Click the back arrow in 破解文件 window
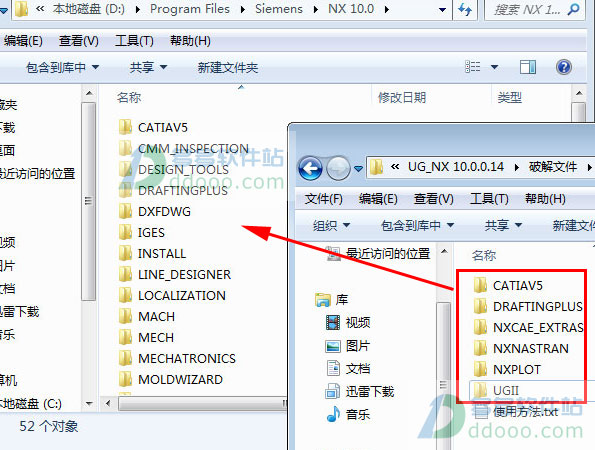595x450 pixels. pyautogui.click(x=310, y=168)
